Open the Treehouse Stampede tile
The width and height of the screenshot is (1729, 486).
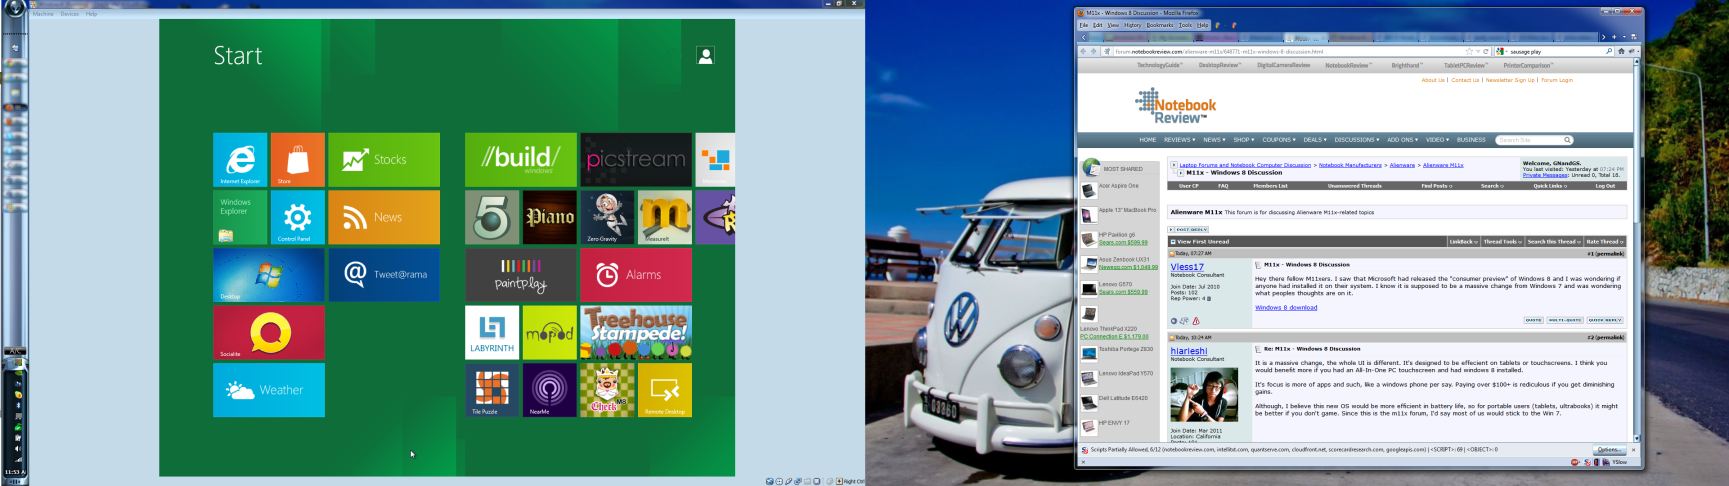(636, 333)
